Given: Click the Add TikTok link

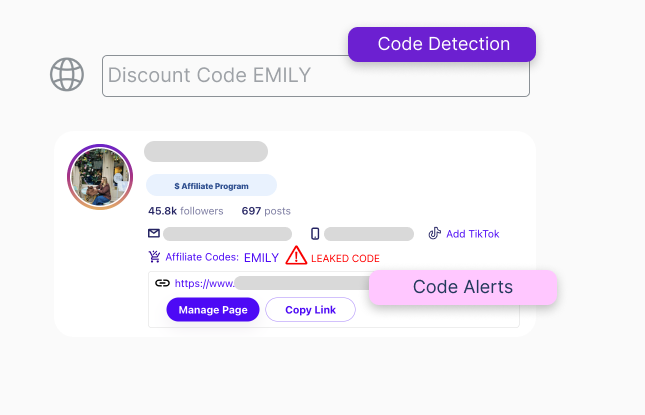Looking at the screenshot, I should point(472,234).
